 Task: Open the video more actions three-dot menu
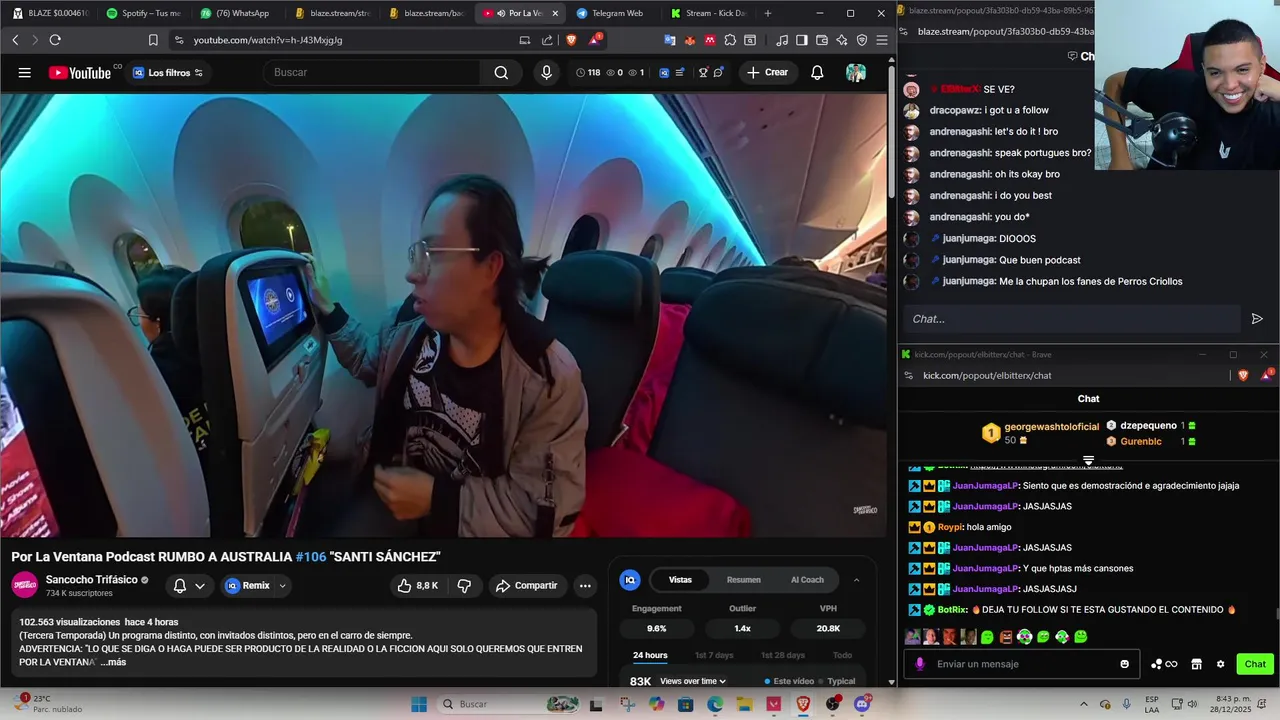(585, 586)
